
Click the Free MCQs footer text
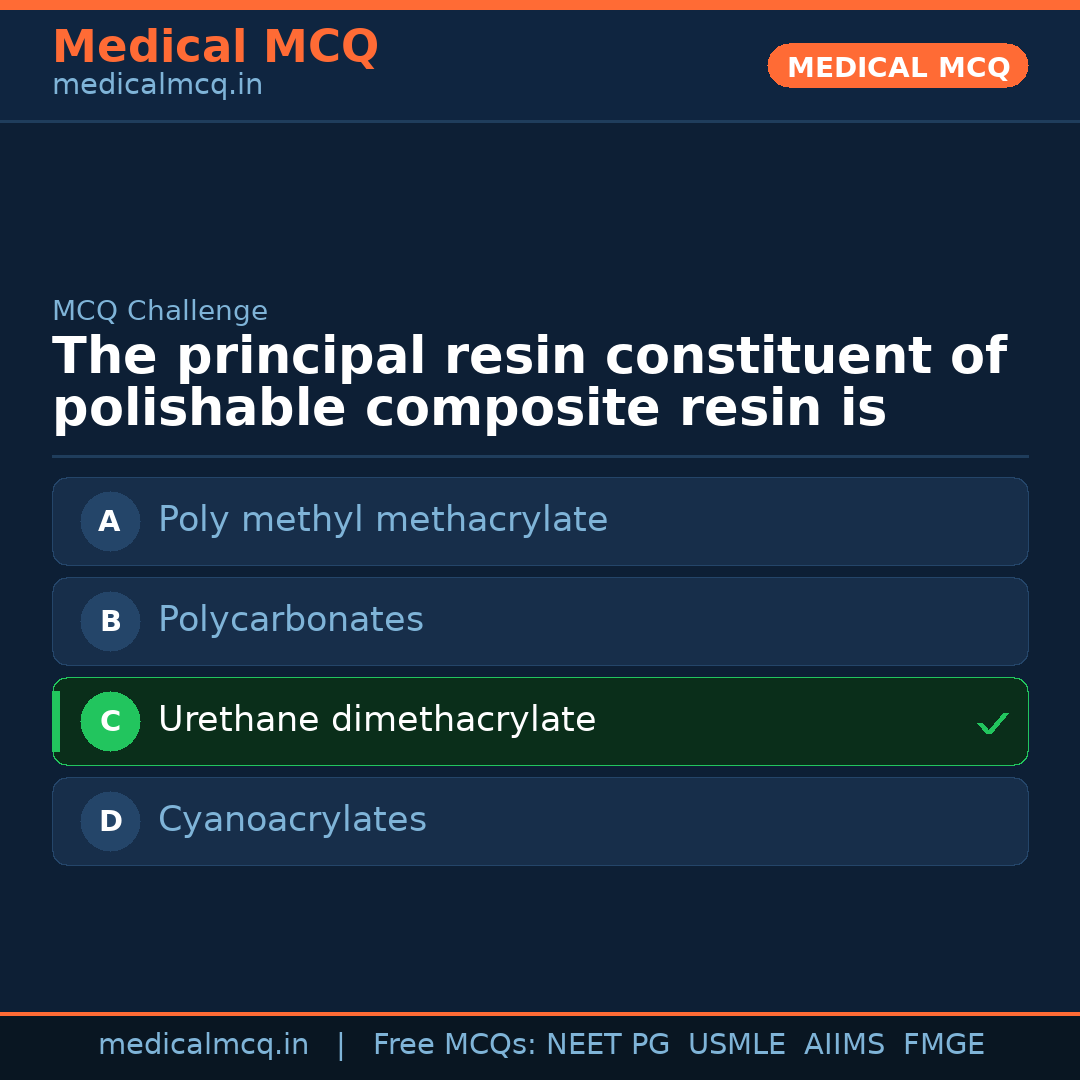point(454,1045)
